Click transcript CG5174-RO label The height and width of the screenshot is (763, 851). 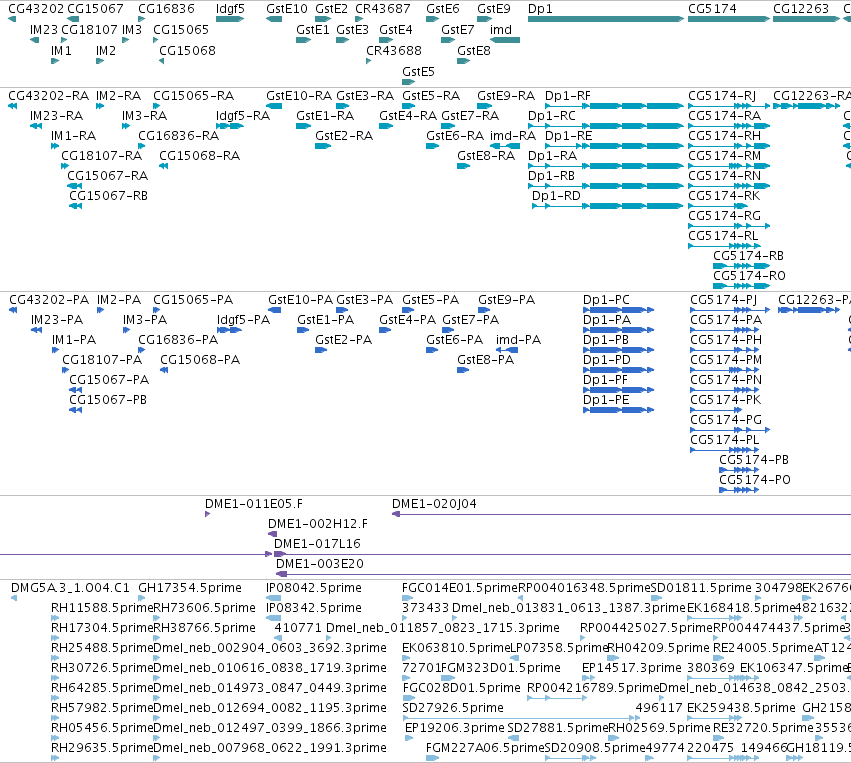pos(749,276)
